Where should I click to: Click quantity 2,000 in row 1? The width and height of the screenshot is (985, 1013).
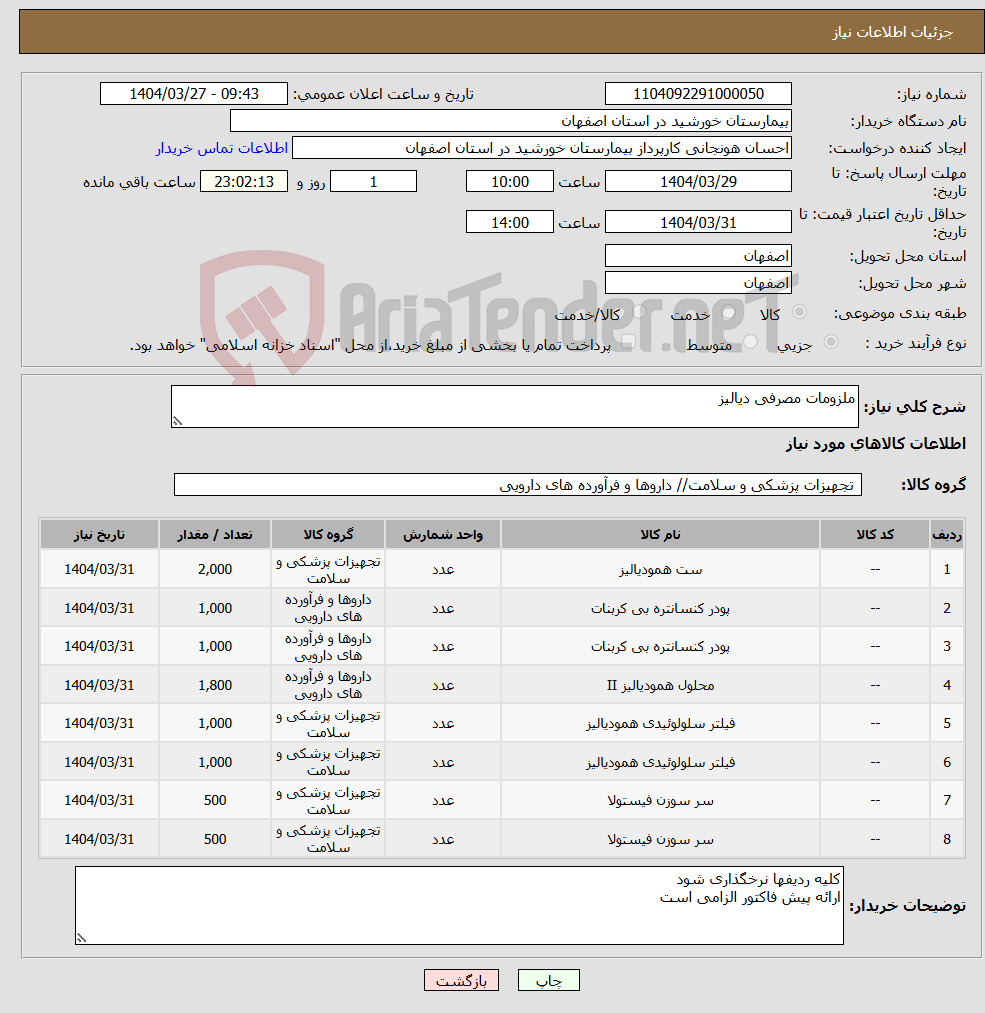pos(215,569)
